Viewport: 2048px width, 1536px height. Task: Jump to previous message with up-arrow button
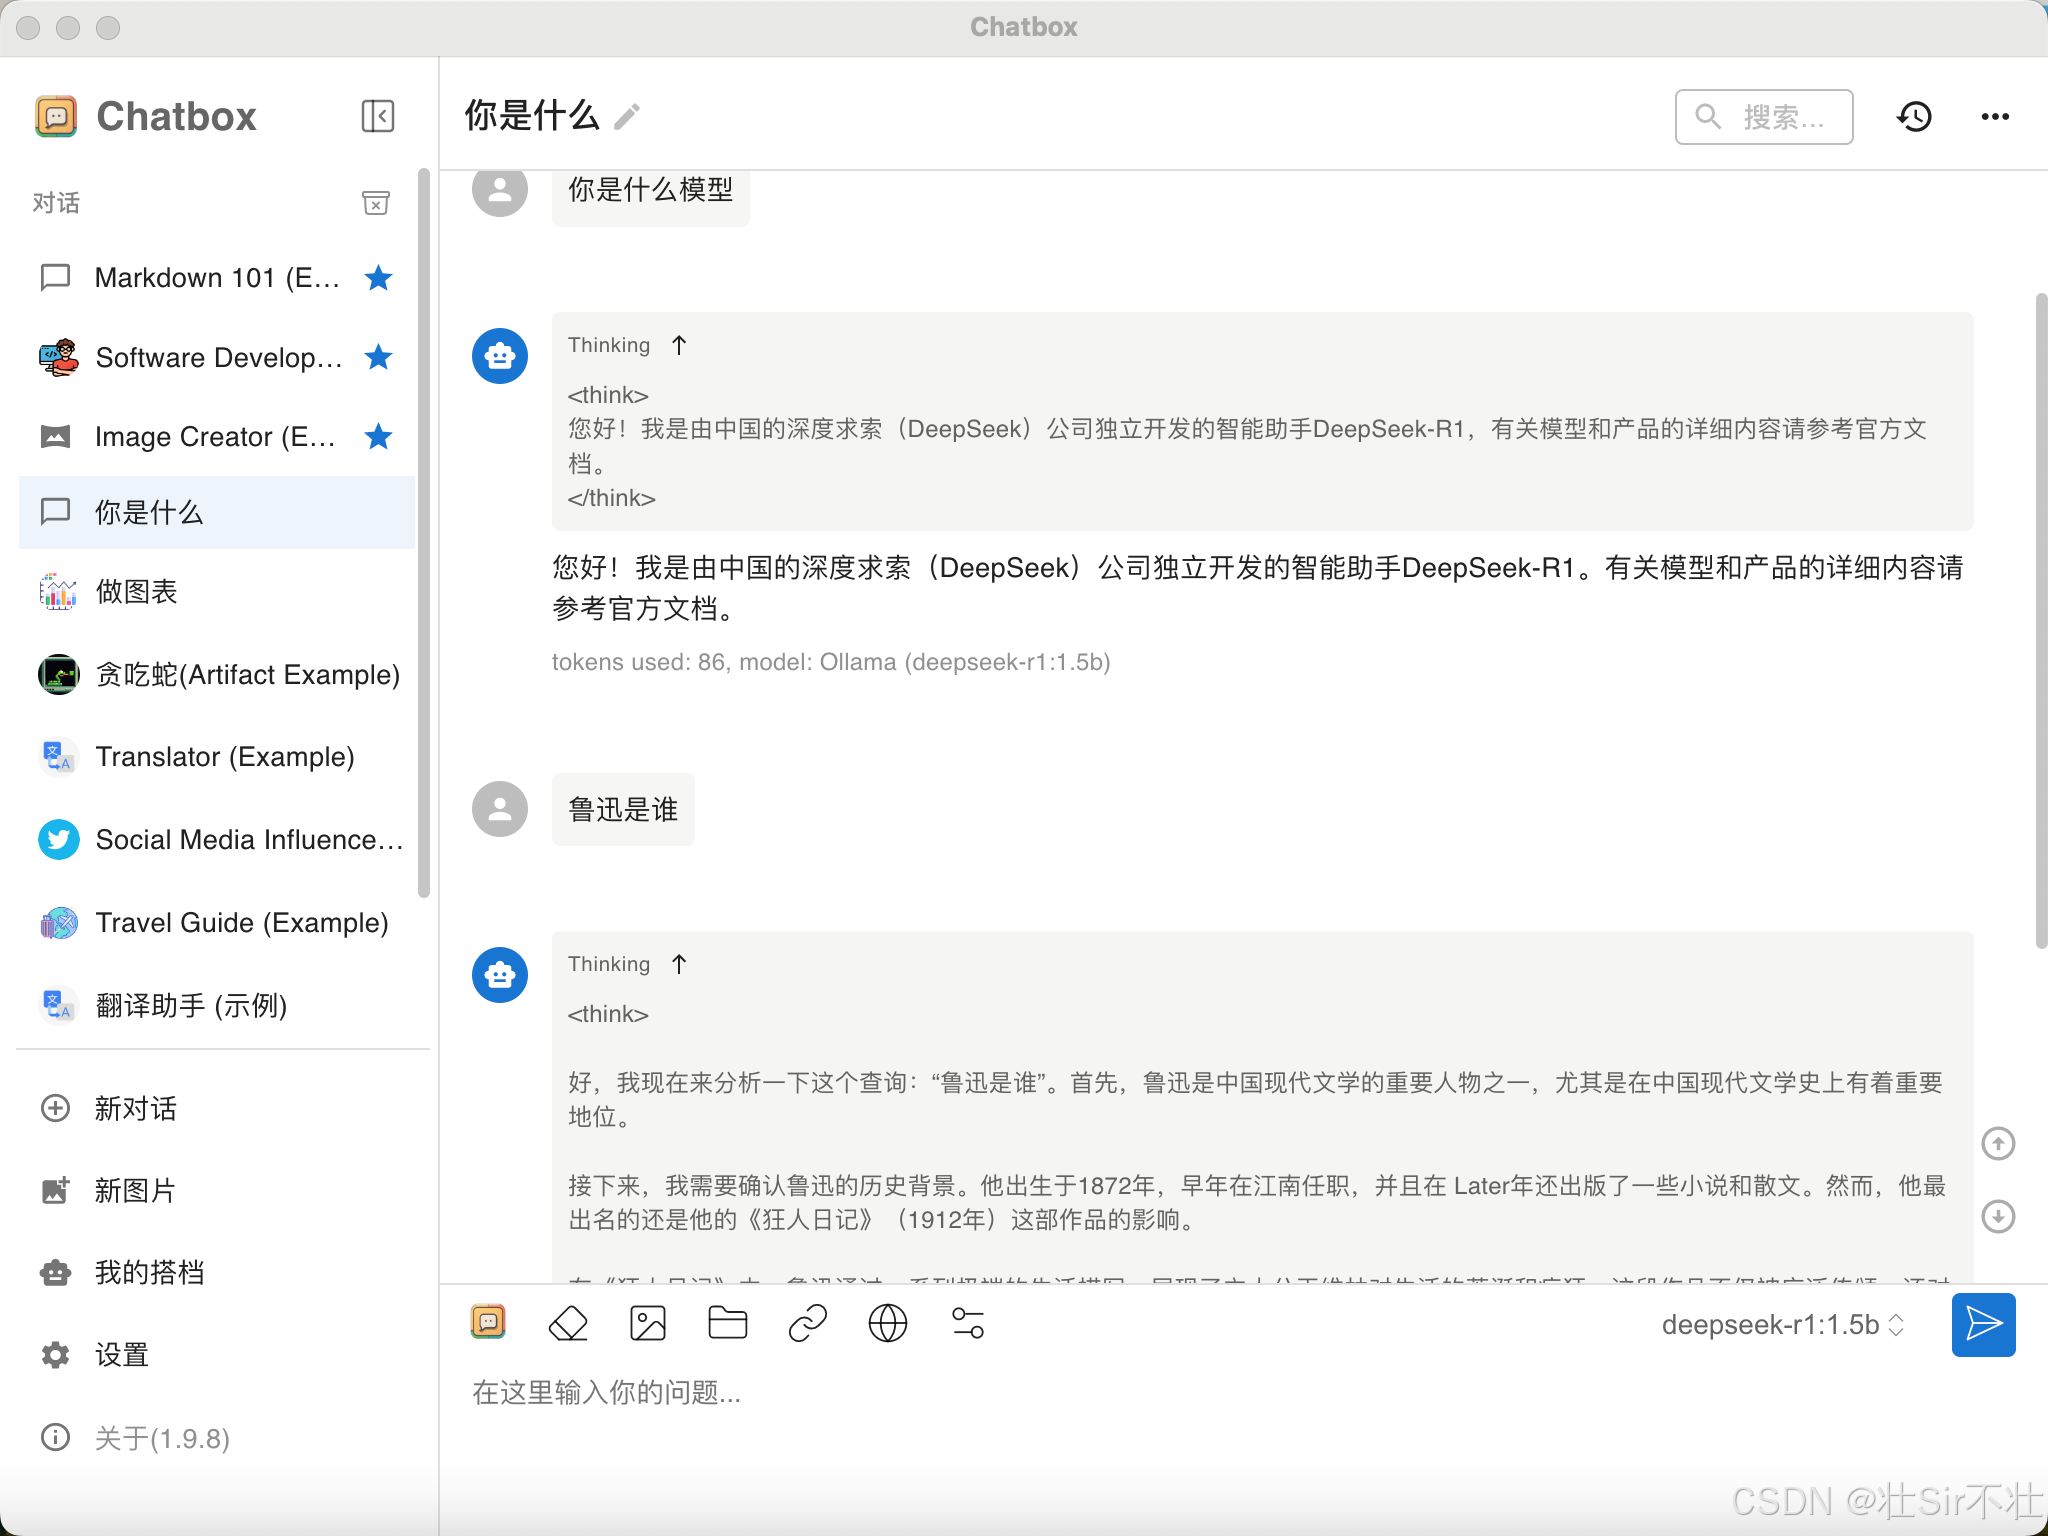[1998, 1143]
